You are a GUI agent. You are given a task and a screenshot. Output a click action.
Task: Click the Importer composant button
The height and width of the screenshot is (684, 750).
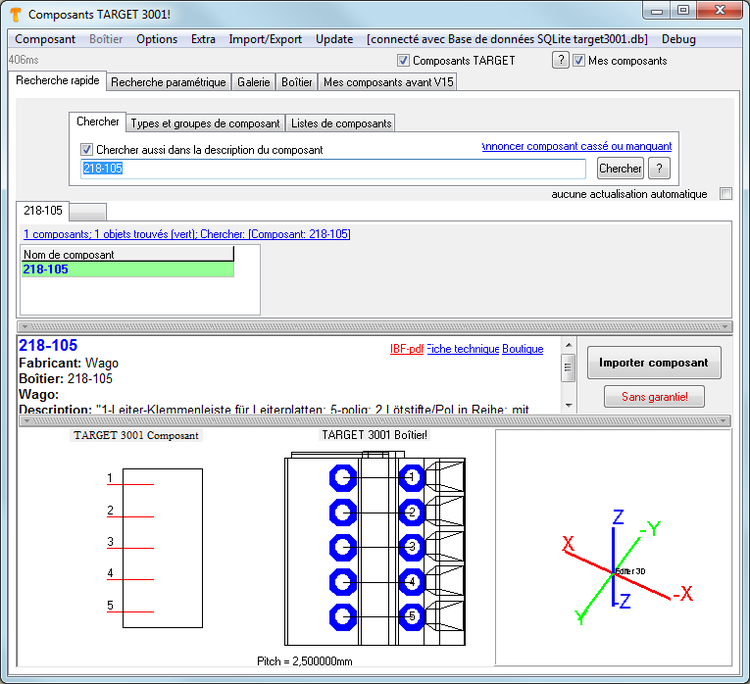(654, 363)
